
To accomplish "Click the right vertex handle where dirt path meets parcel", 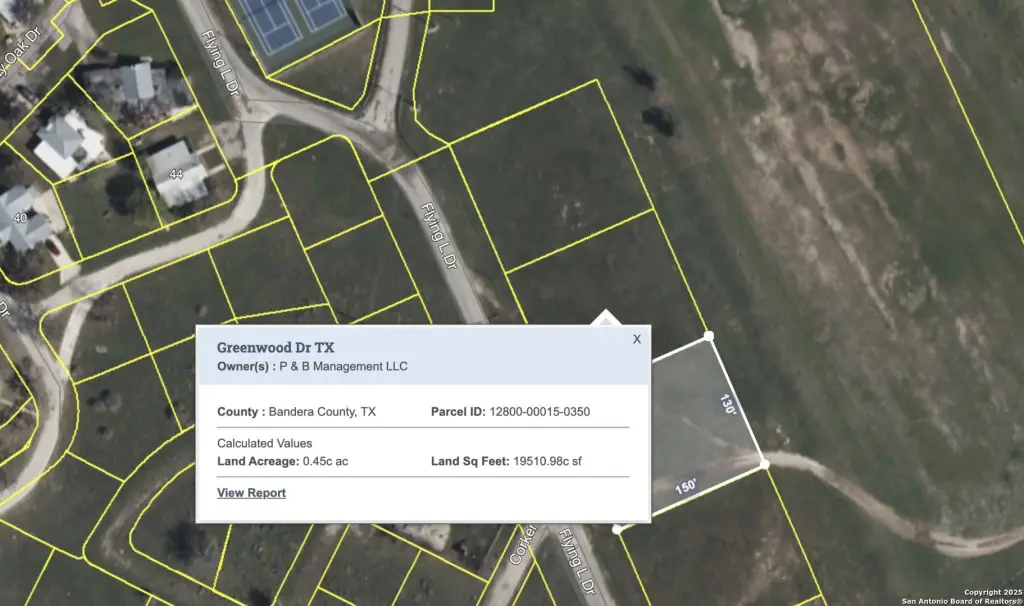I will coord(764,464).
